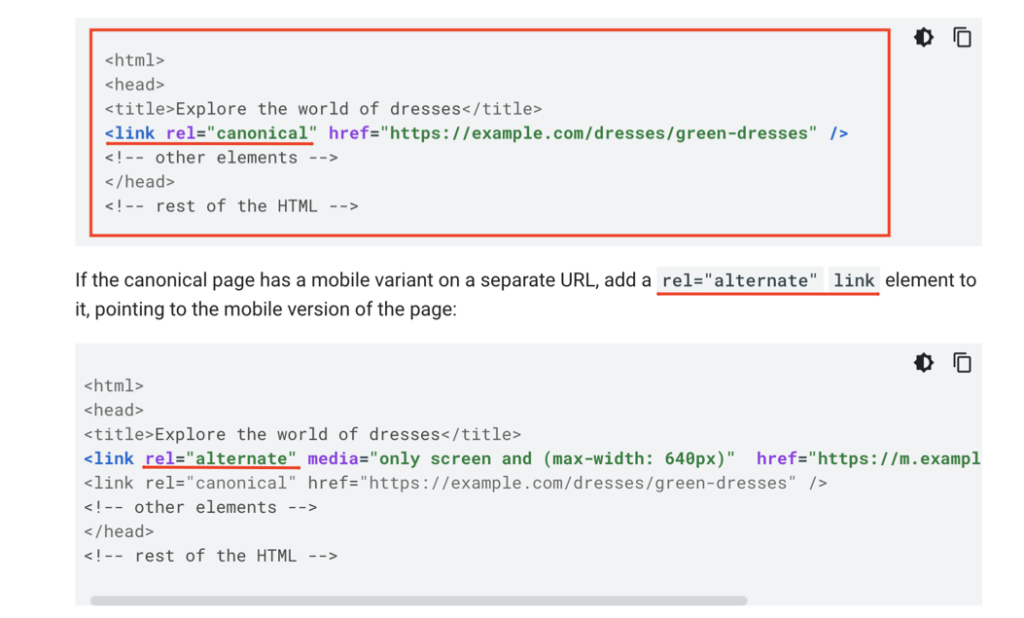Click the link rel="canonical" line in first block
This screenshot has width=1024, height=618.
476,133
